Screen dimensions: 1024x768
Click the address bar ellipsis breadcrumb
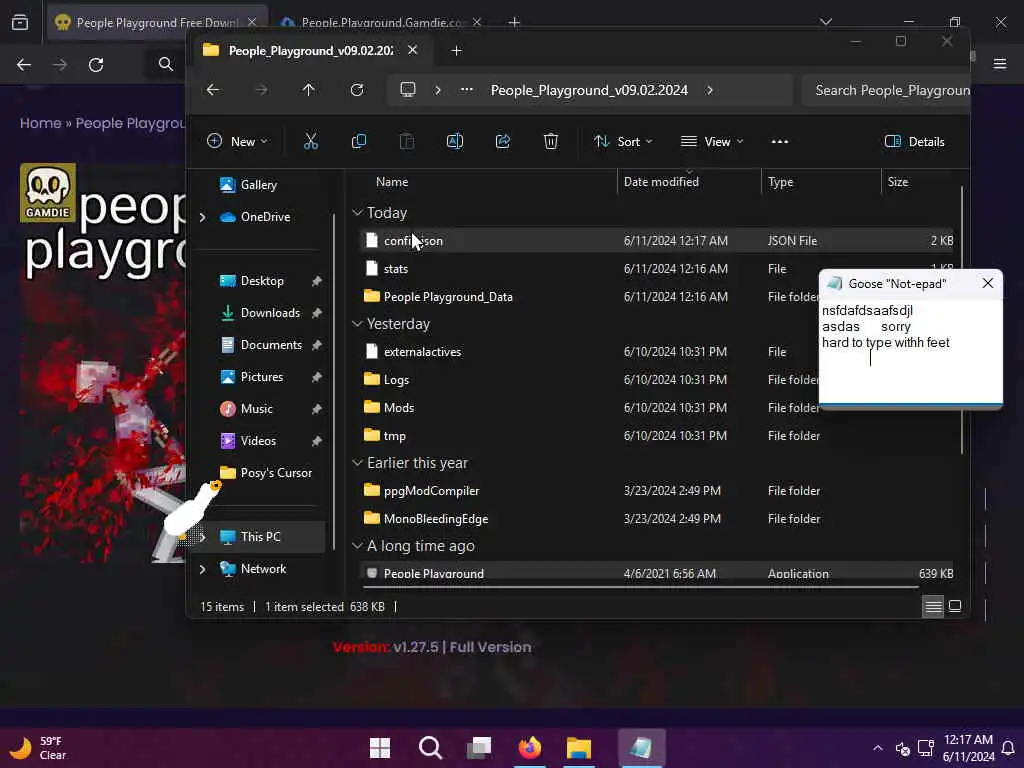(x=466, y=89)
